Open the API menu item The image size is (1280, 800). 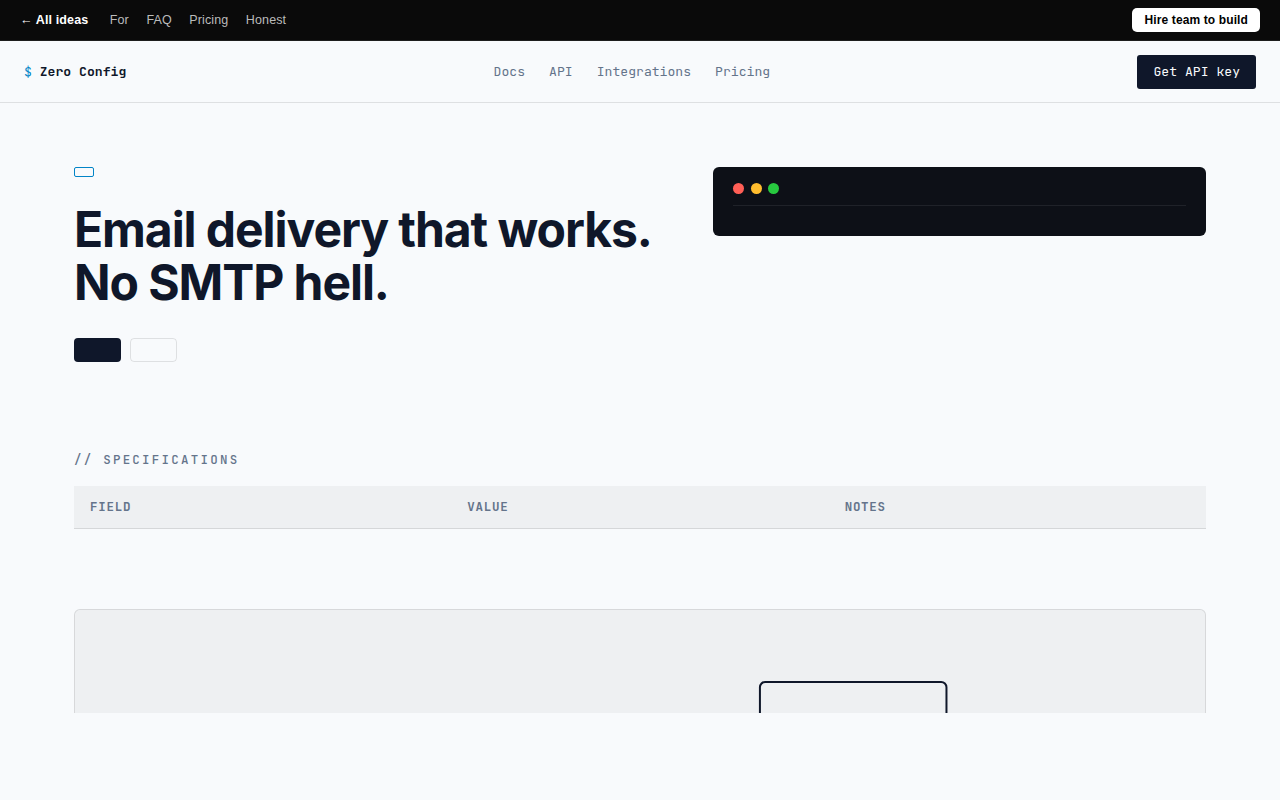click(561, 72)
